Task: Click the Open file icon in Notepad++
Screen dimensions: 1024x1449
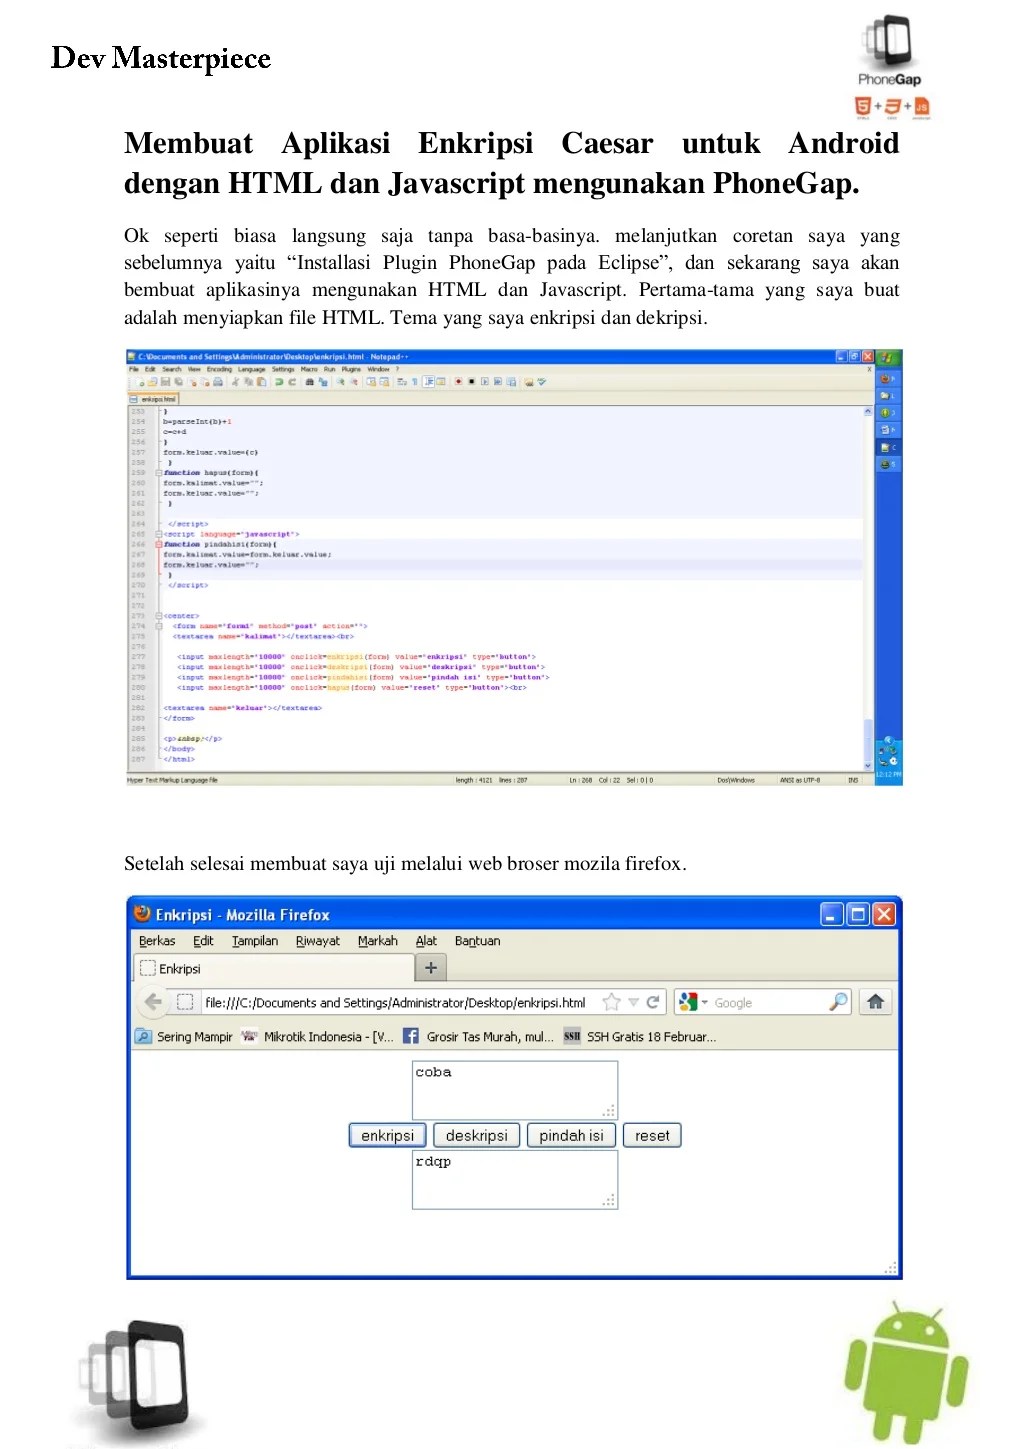Action: pos(152,381)
